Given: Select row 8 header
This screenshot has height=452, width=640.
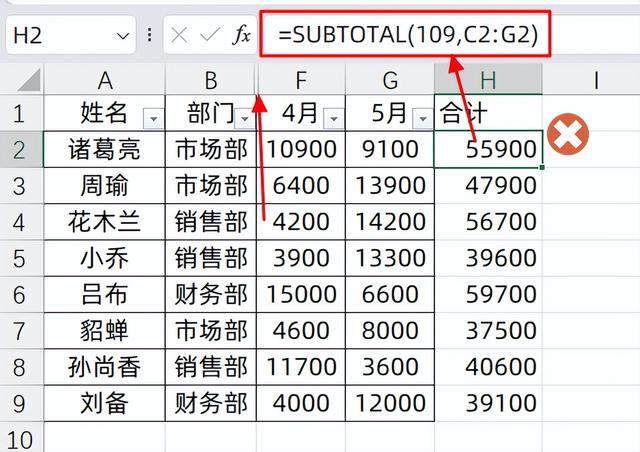Looking at the screenshot, I should point(21,367).
